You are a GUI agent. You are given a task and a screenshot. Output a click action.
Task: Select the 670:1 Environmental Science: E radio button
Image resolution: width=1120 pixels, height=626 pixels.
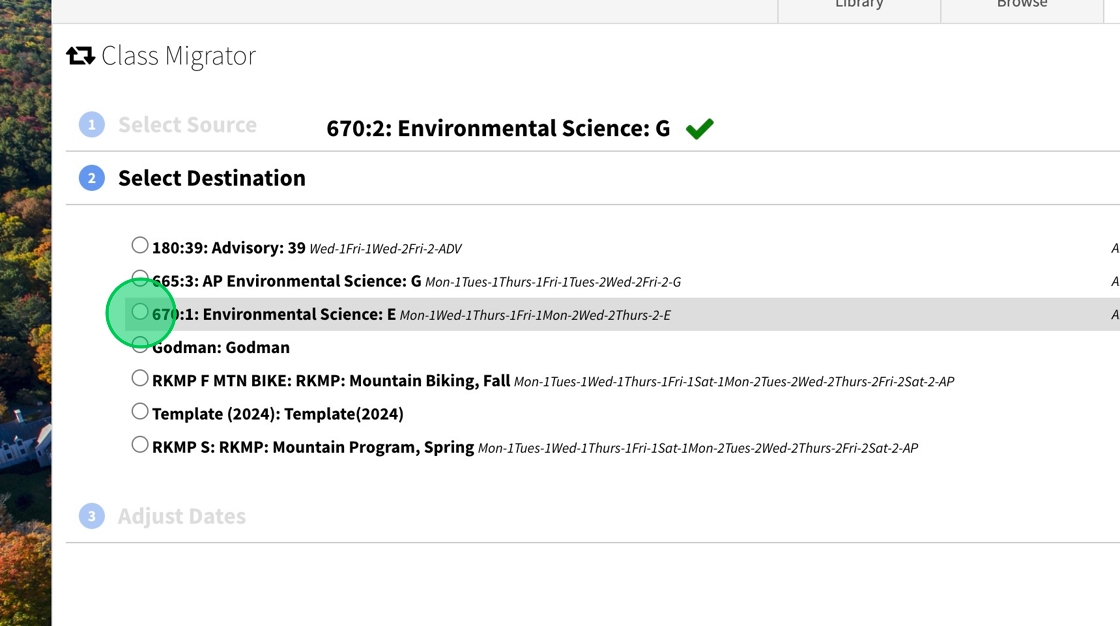pyautogui.click(x=140, y=312)
